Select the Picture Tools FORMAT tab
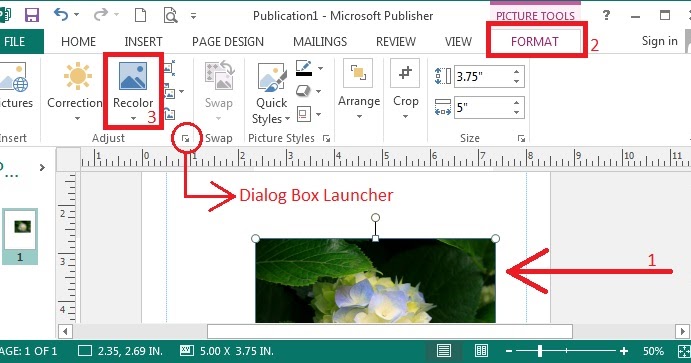This screenshot has height=363, width=691. pos(535,41)
